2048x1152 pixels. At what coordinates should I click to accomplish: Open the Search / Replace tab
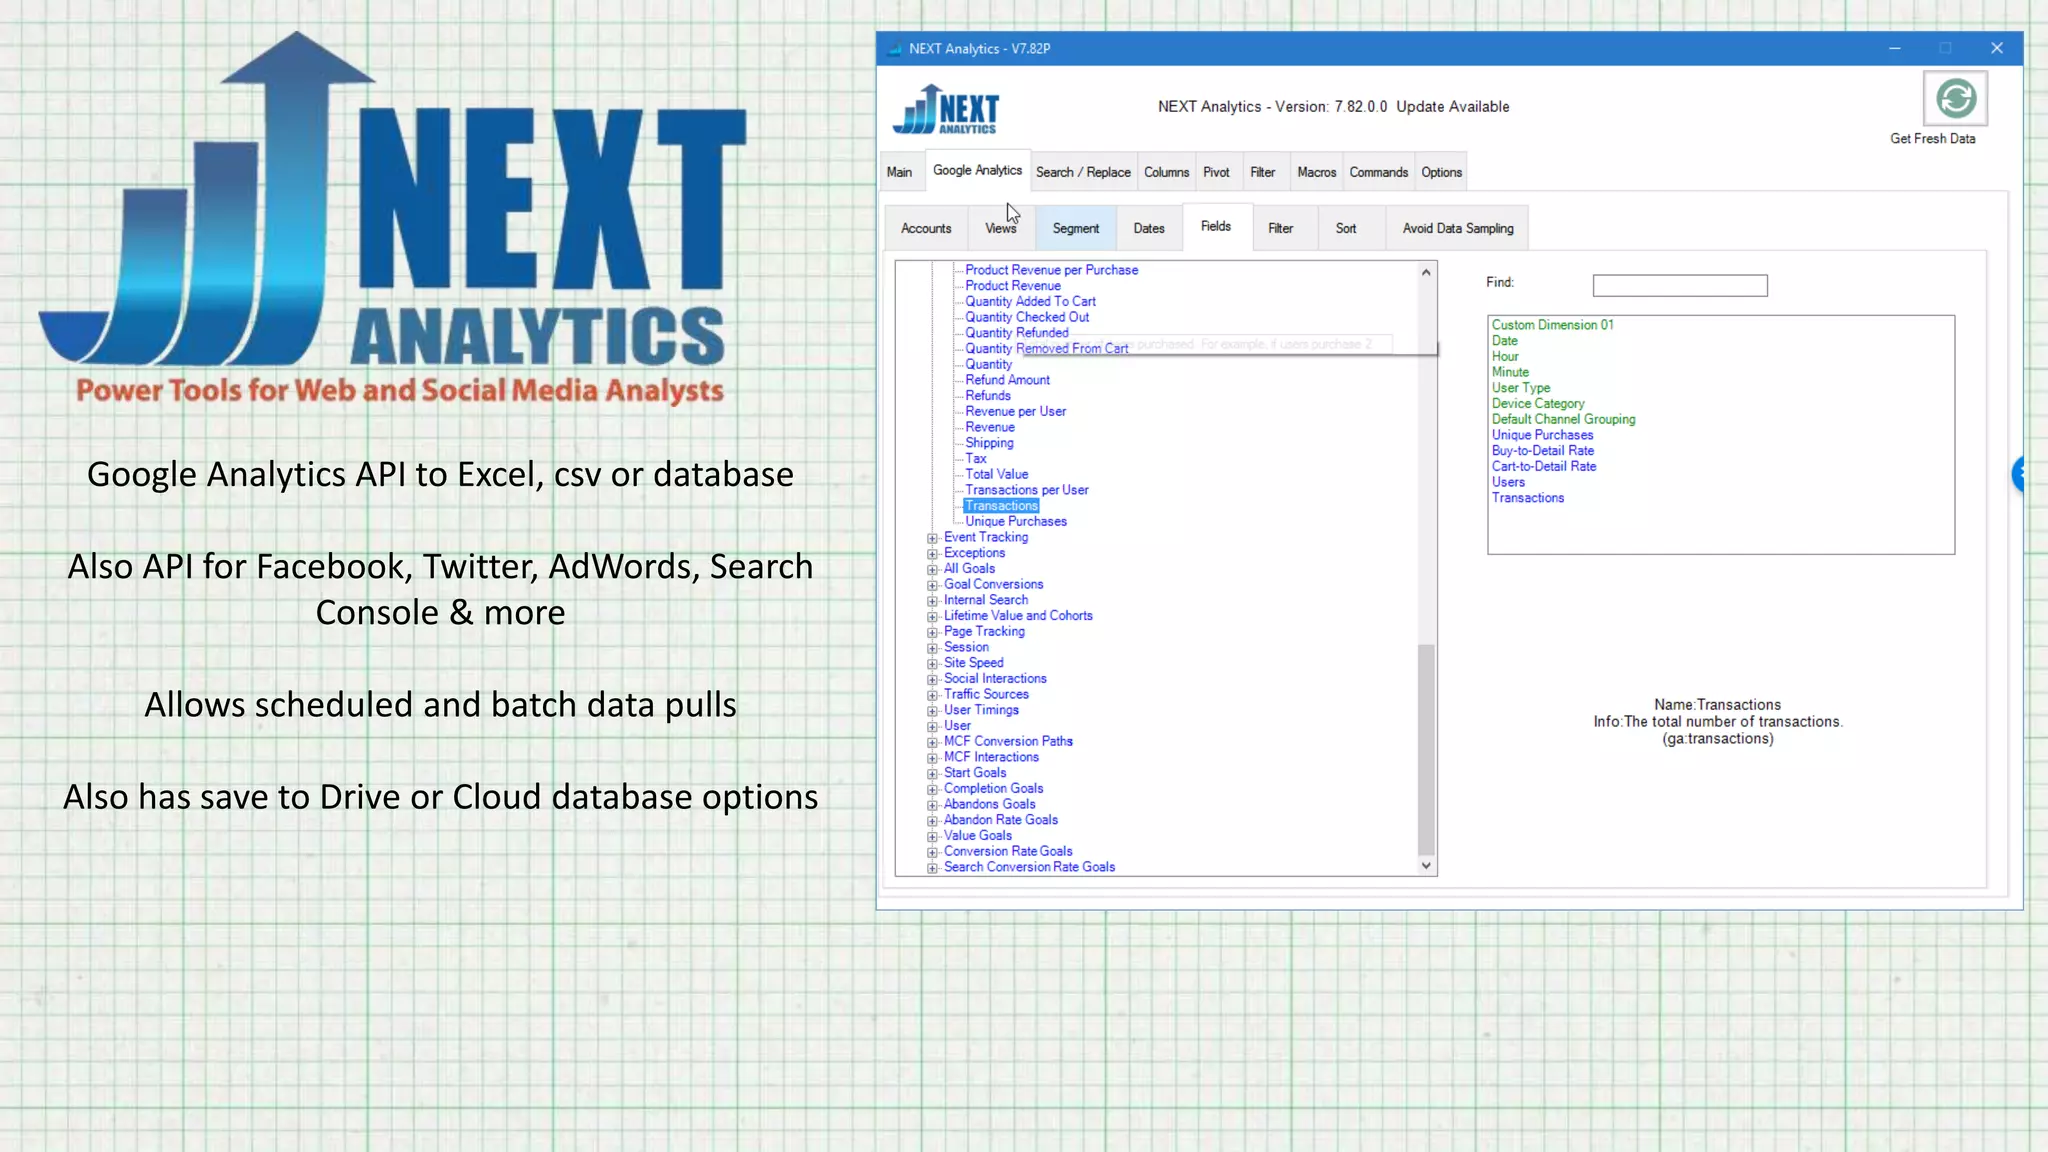[1083, 172]
